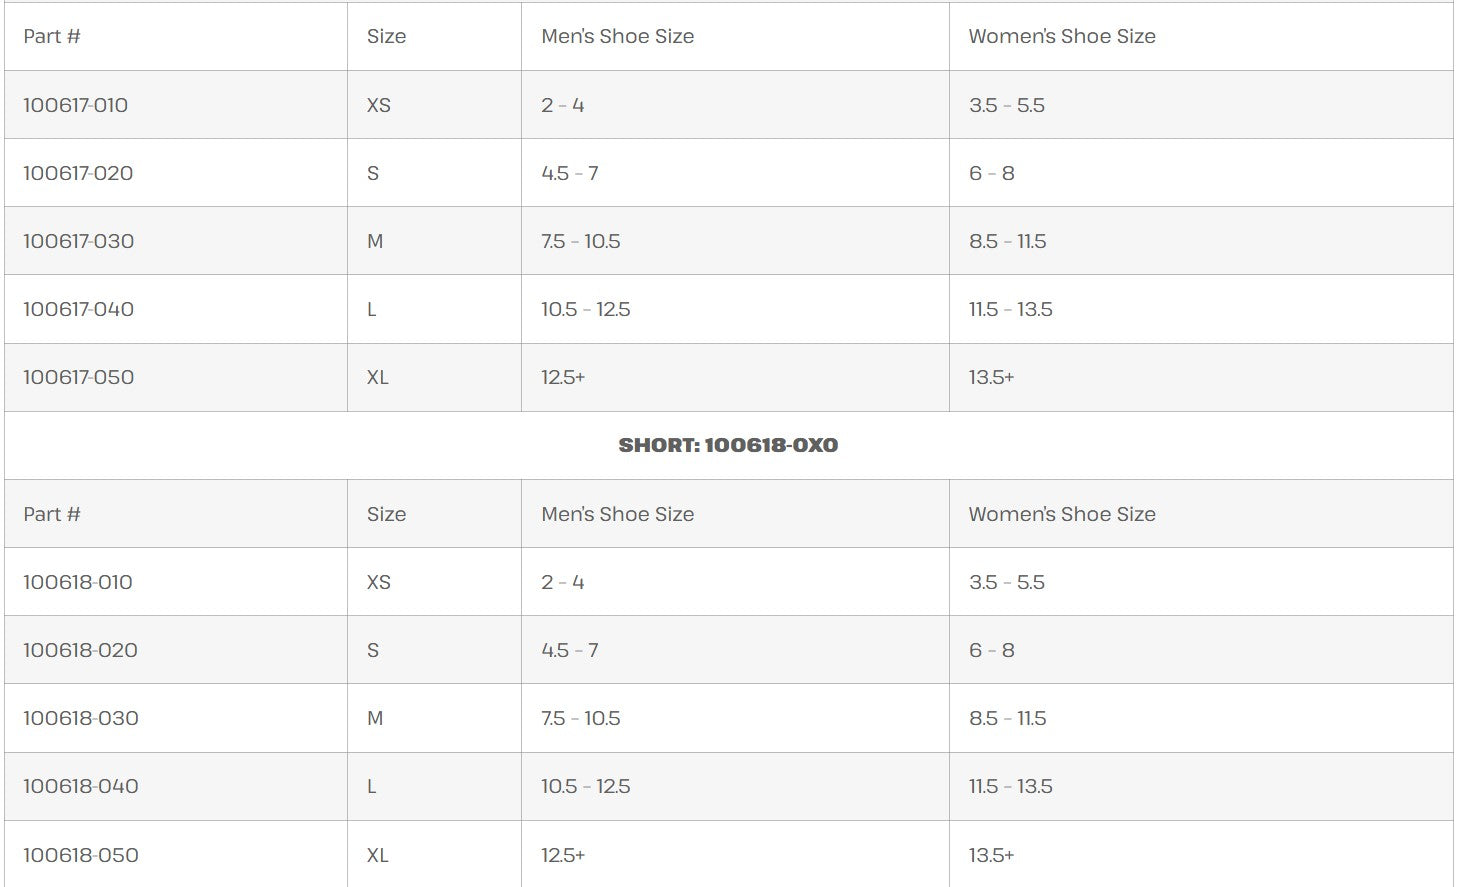Click the 100618-020 part number cell

pyautogui.click(x=81, y=650)
